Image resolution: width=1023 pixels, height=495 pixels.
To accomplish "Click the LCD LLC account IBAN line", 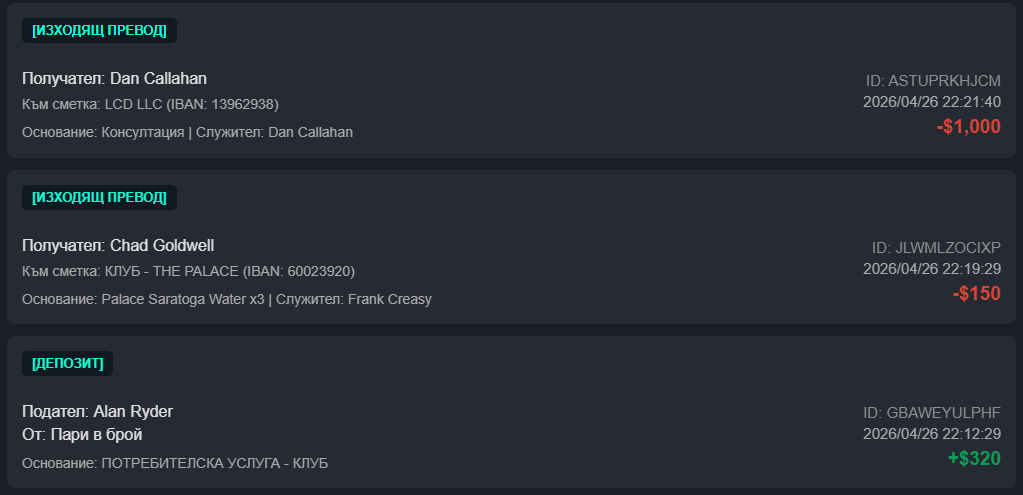I will point(151,104).
